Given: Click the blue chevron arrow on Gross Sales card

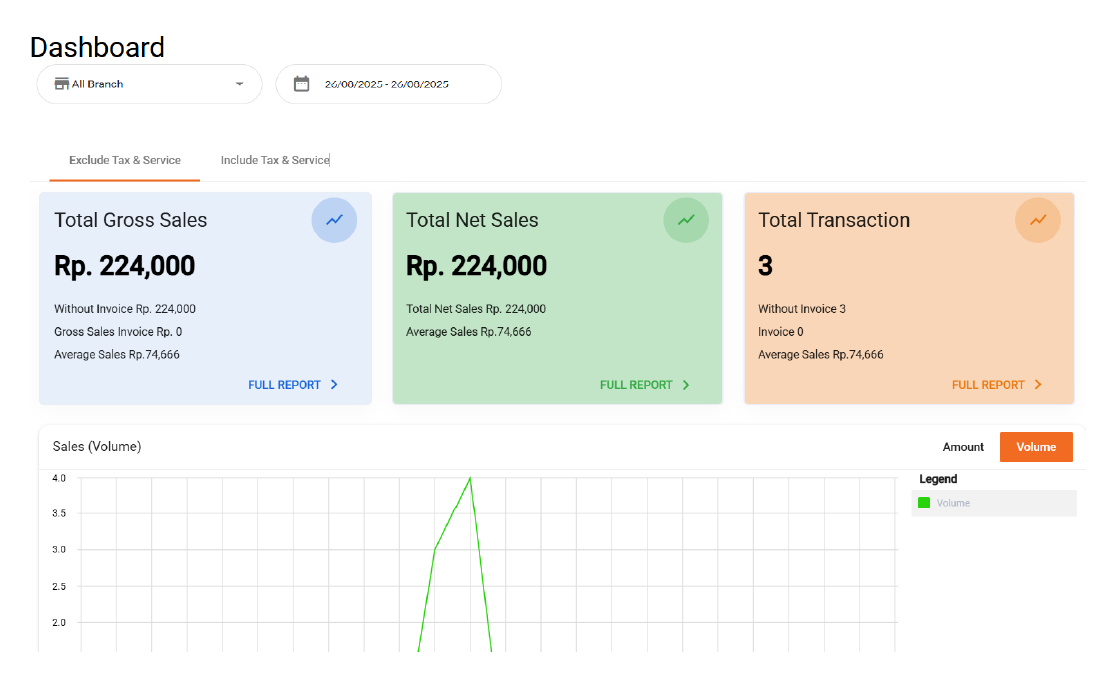Looking at the screenshot, I should [334, 385].
